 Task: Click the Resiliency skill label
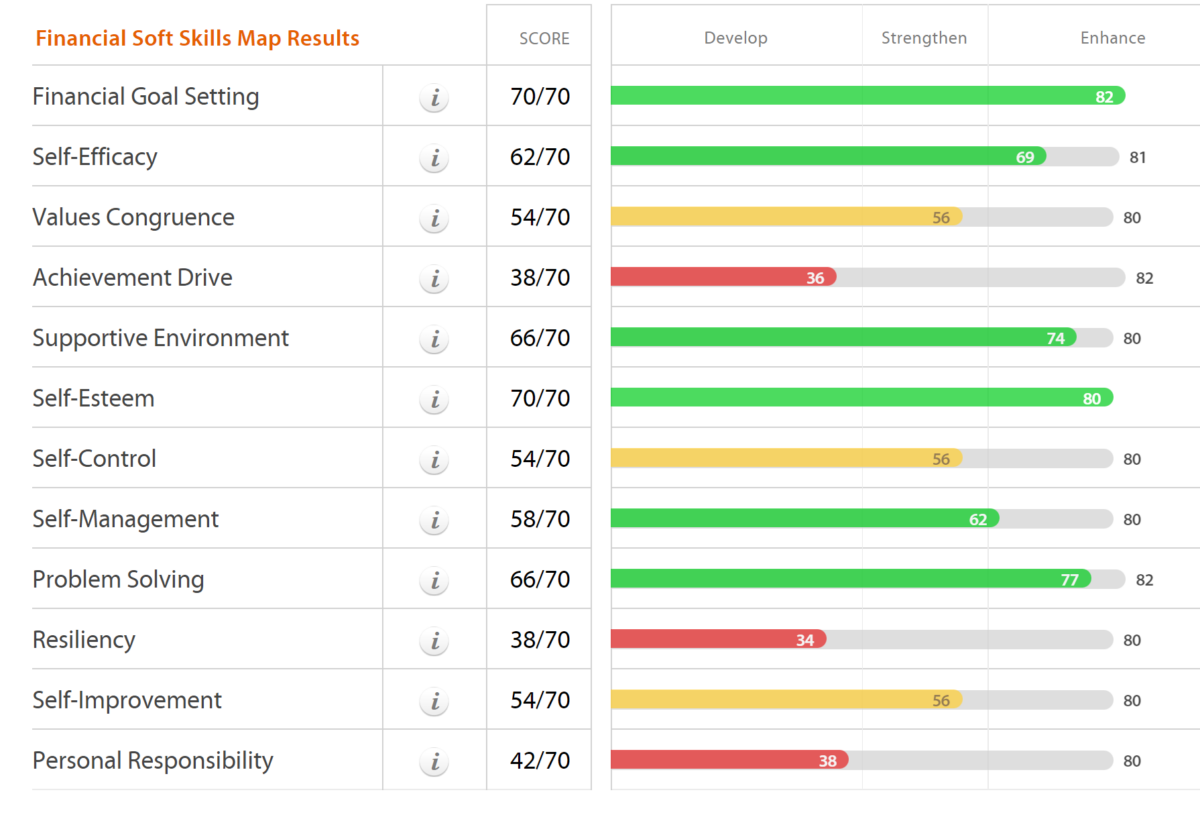click(84, 640)
